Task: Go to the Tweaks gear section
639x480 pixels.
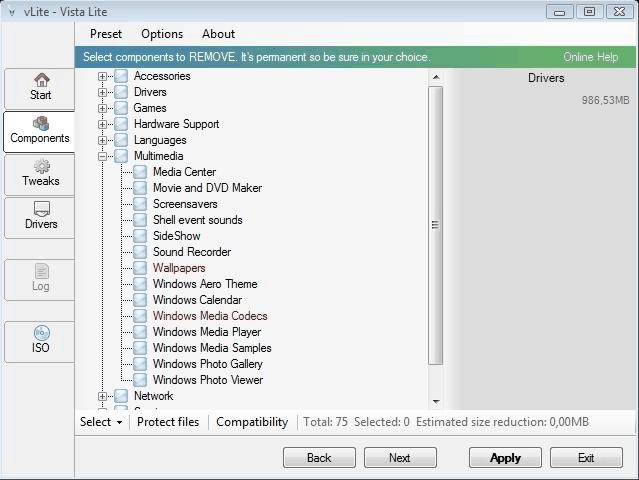Action: point(40,174)
